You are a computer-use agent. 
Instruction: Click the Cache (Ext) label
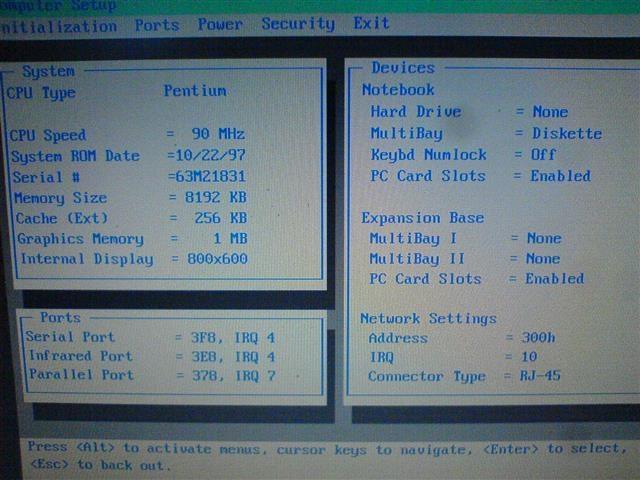(x=62, y=218)
